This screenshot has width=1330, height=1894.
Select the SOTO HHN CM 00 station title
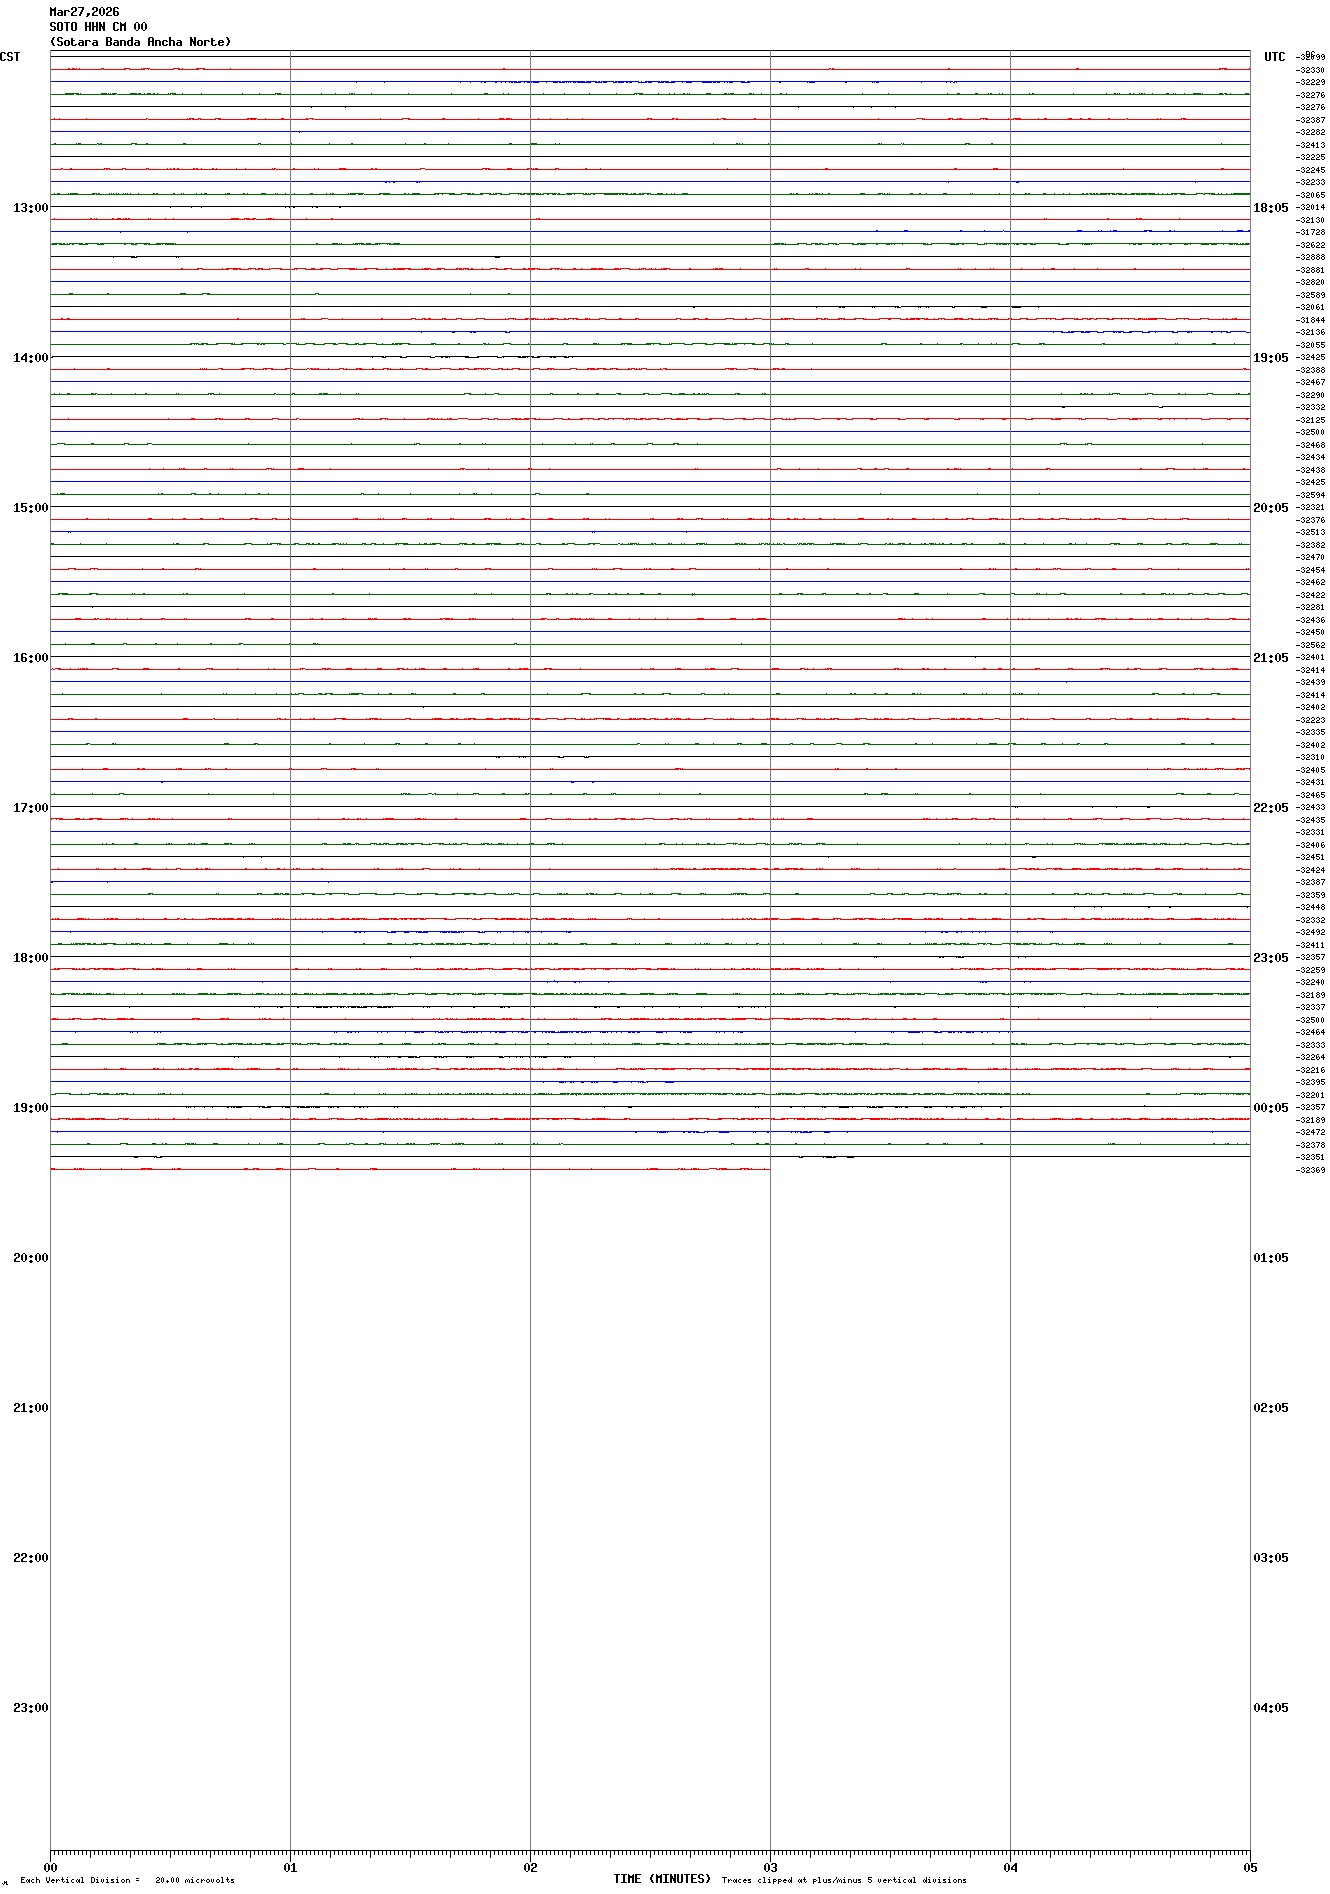pos(98,27)
